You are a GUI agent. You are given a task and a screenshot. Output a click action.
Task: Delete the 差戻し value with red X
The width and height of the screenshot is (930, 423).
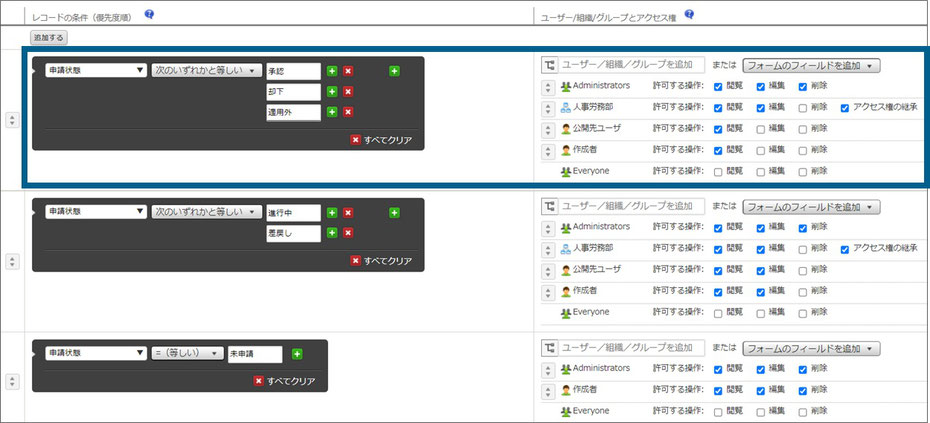point(348,233)
